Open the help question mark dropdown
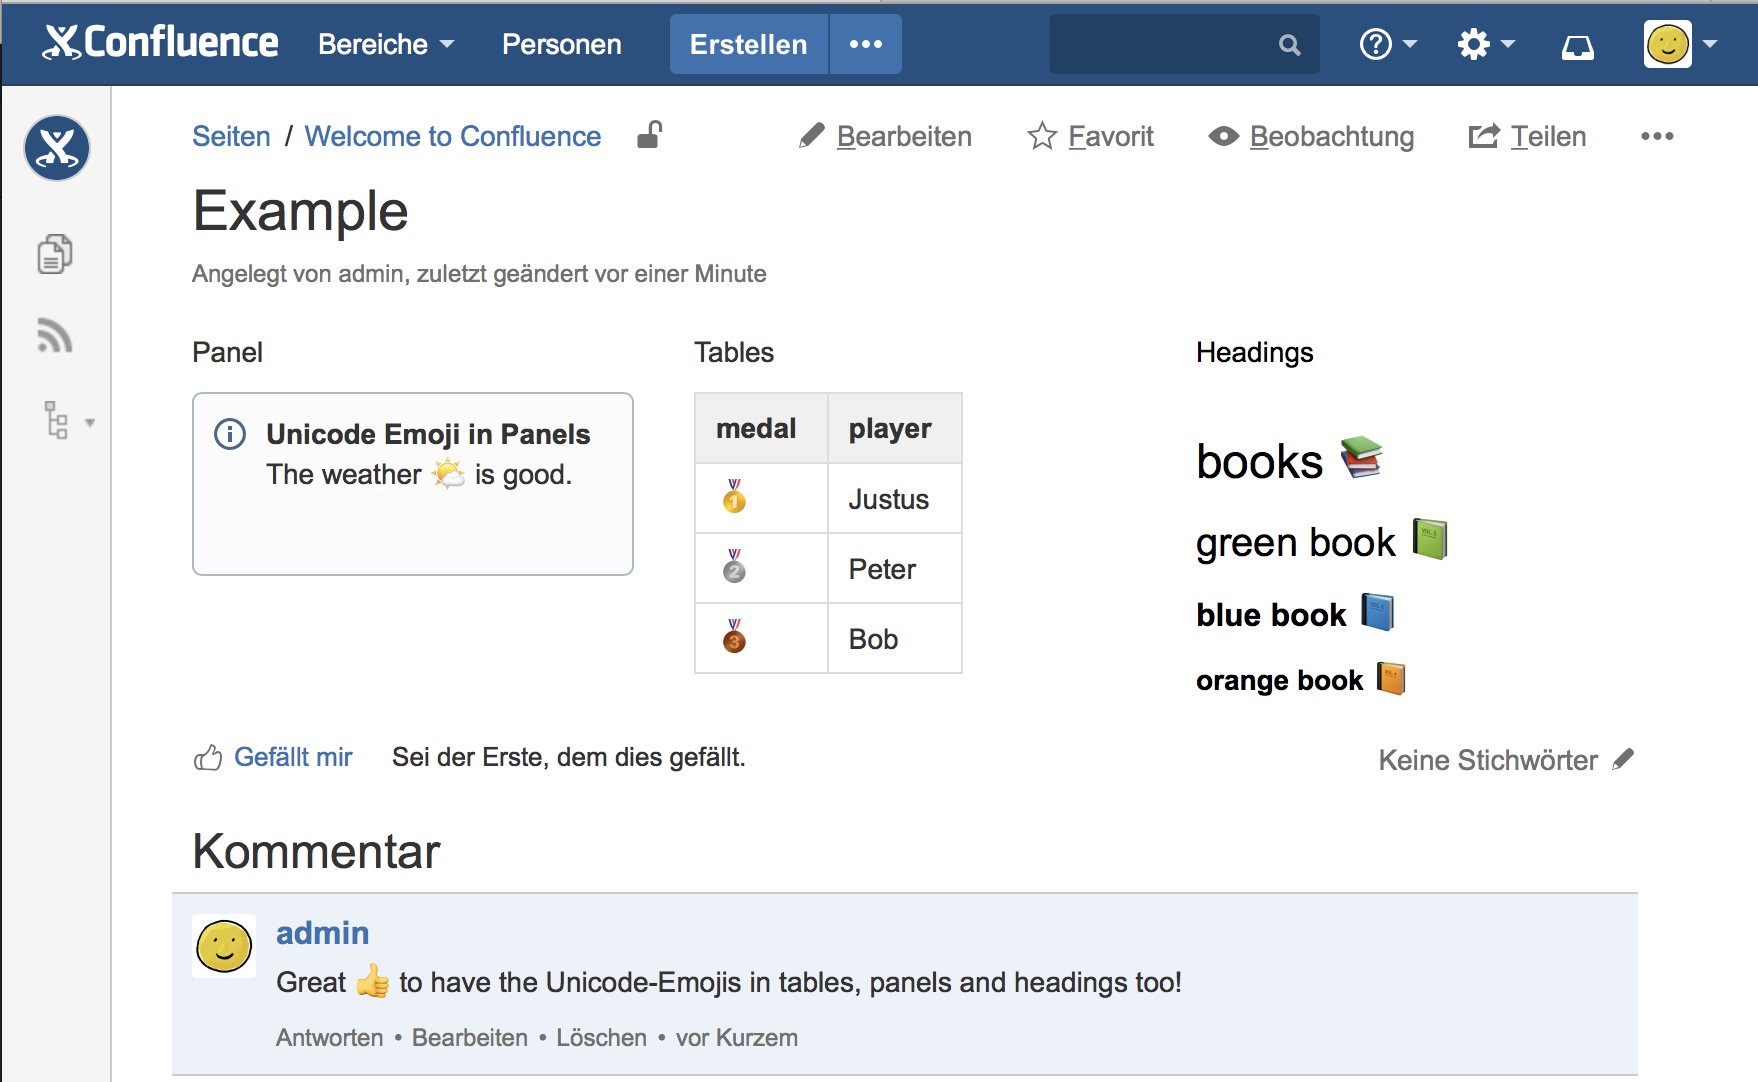This screenshot has width=1758, height=1082. (x=1387, y=44)
